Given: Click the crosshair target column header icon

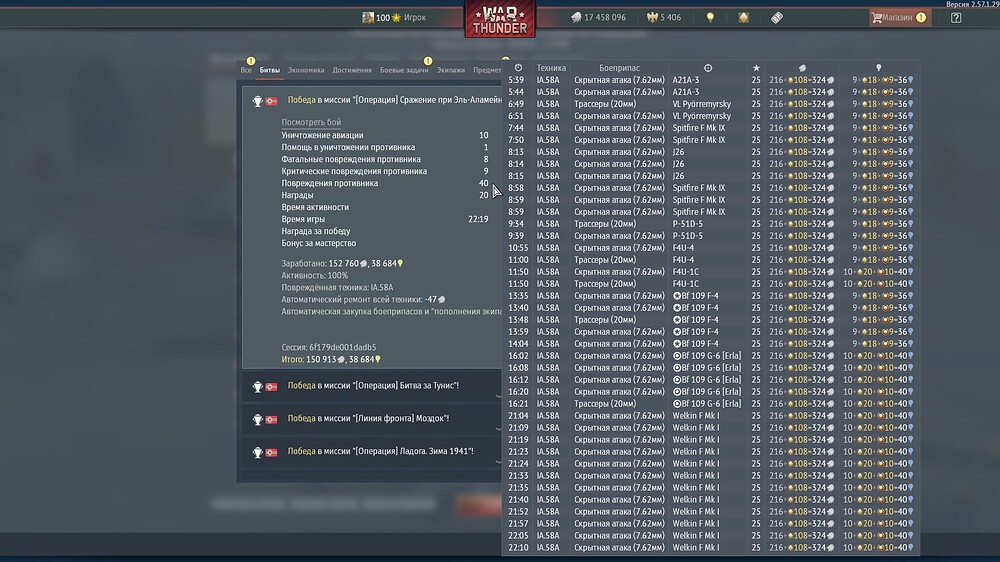Looking at the screenshot, I should click(x=708, y=68).
